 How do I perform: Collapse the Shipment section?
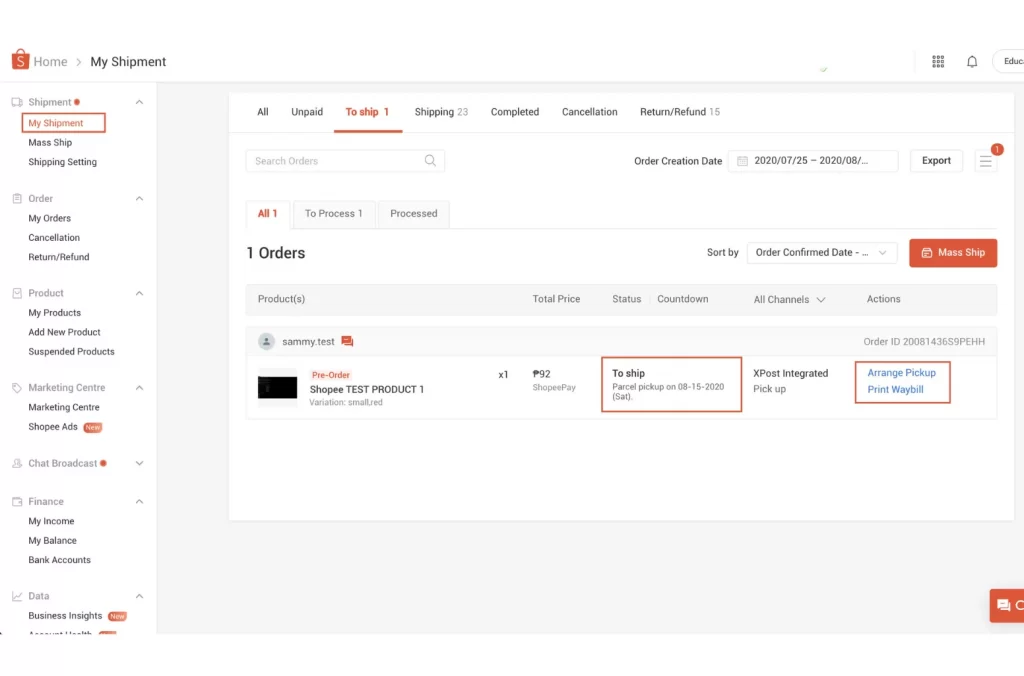coord(139,102)
